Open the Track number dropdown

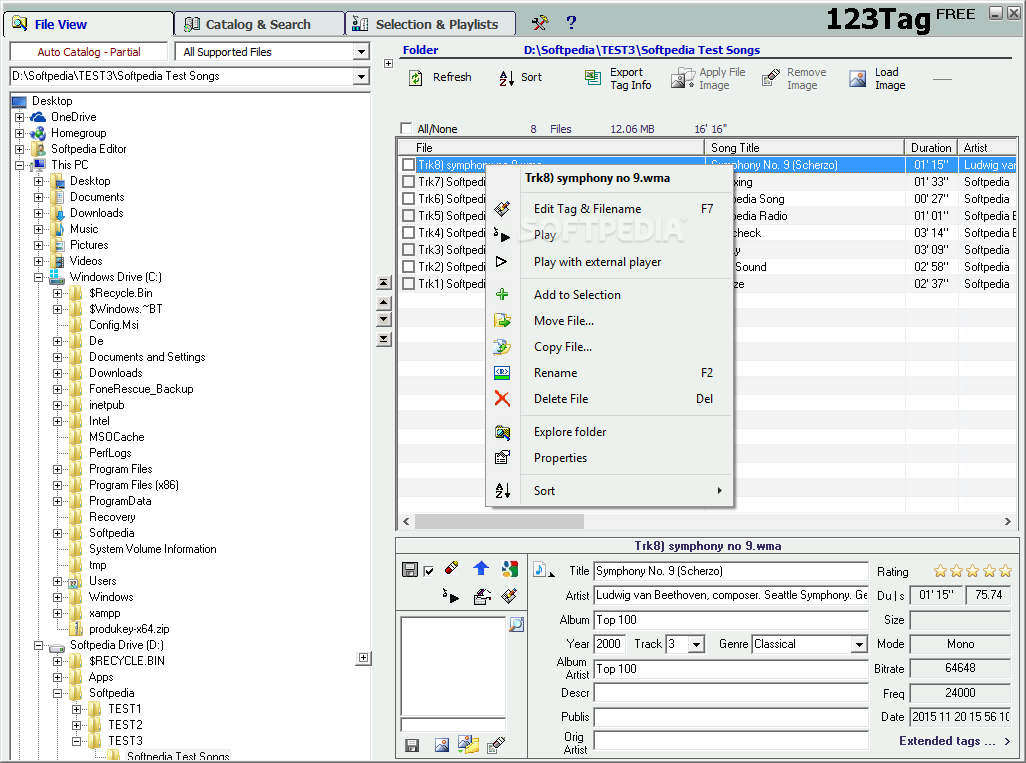(697, 645)
